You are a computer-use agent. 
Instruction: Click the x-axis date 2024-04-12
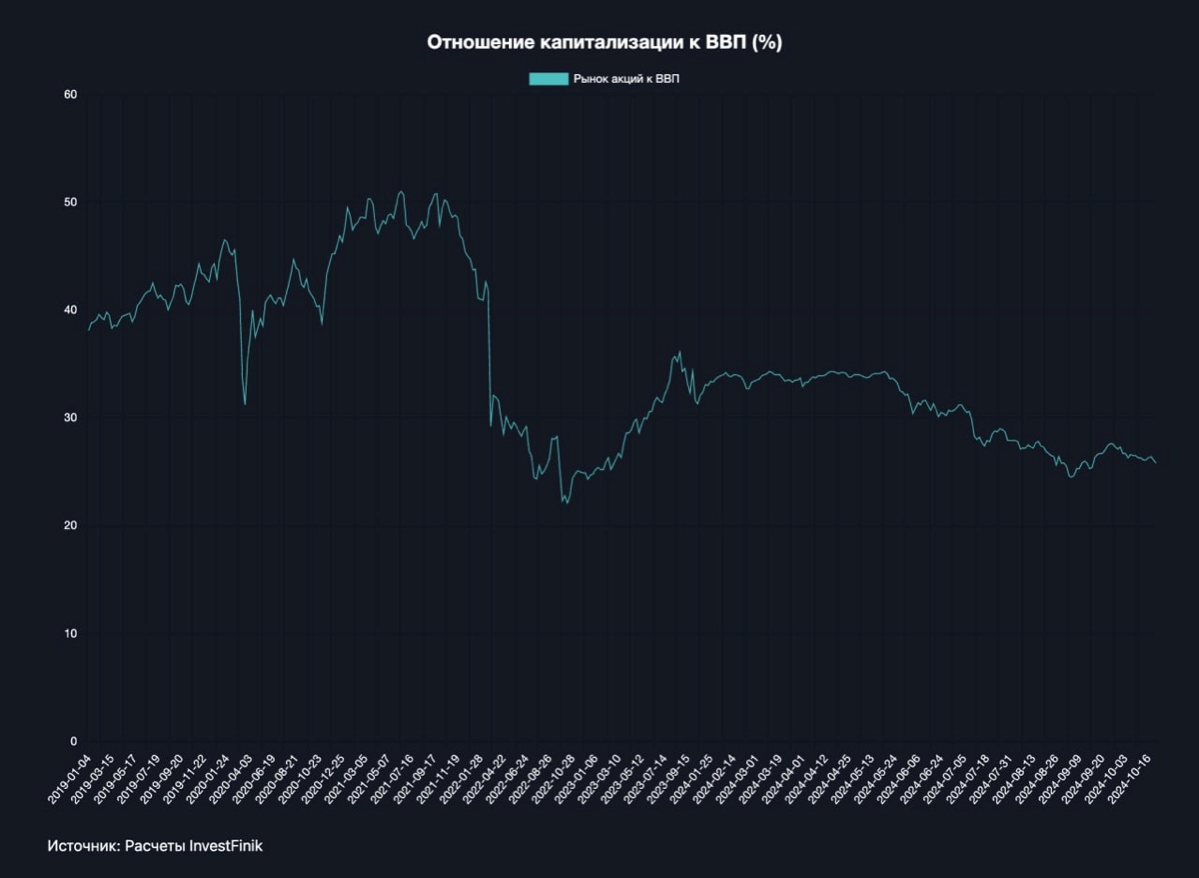(805, 779)
